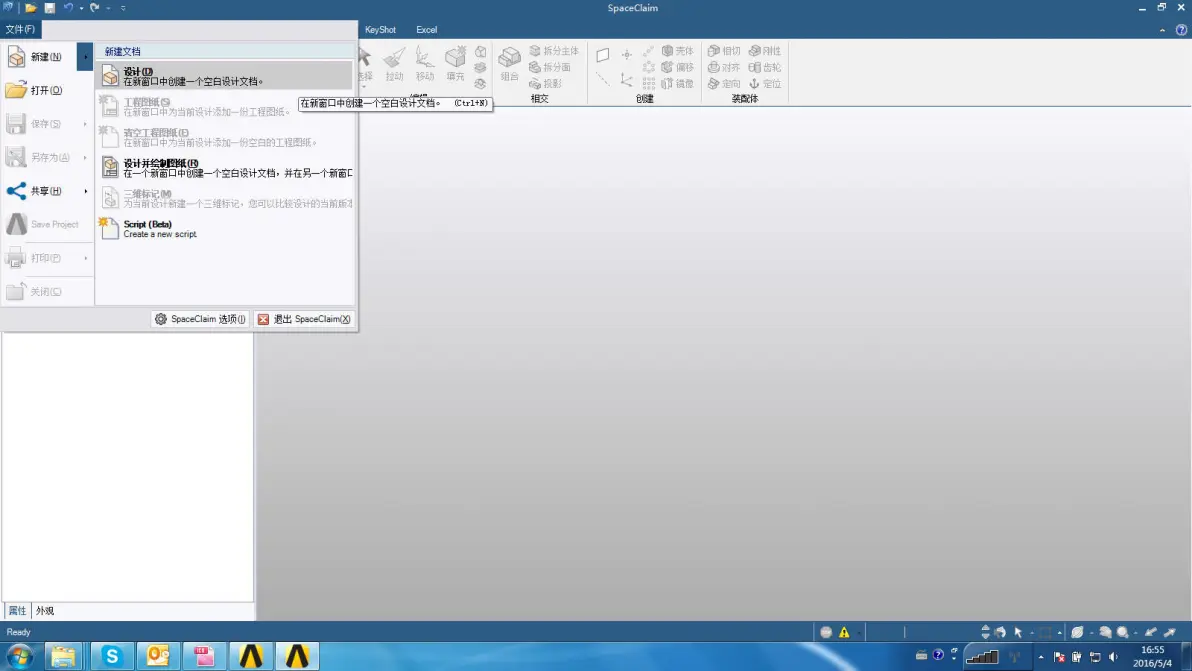Click 退出 SpaceClaim exit button

(x=304, y=319)
